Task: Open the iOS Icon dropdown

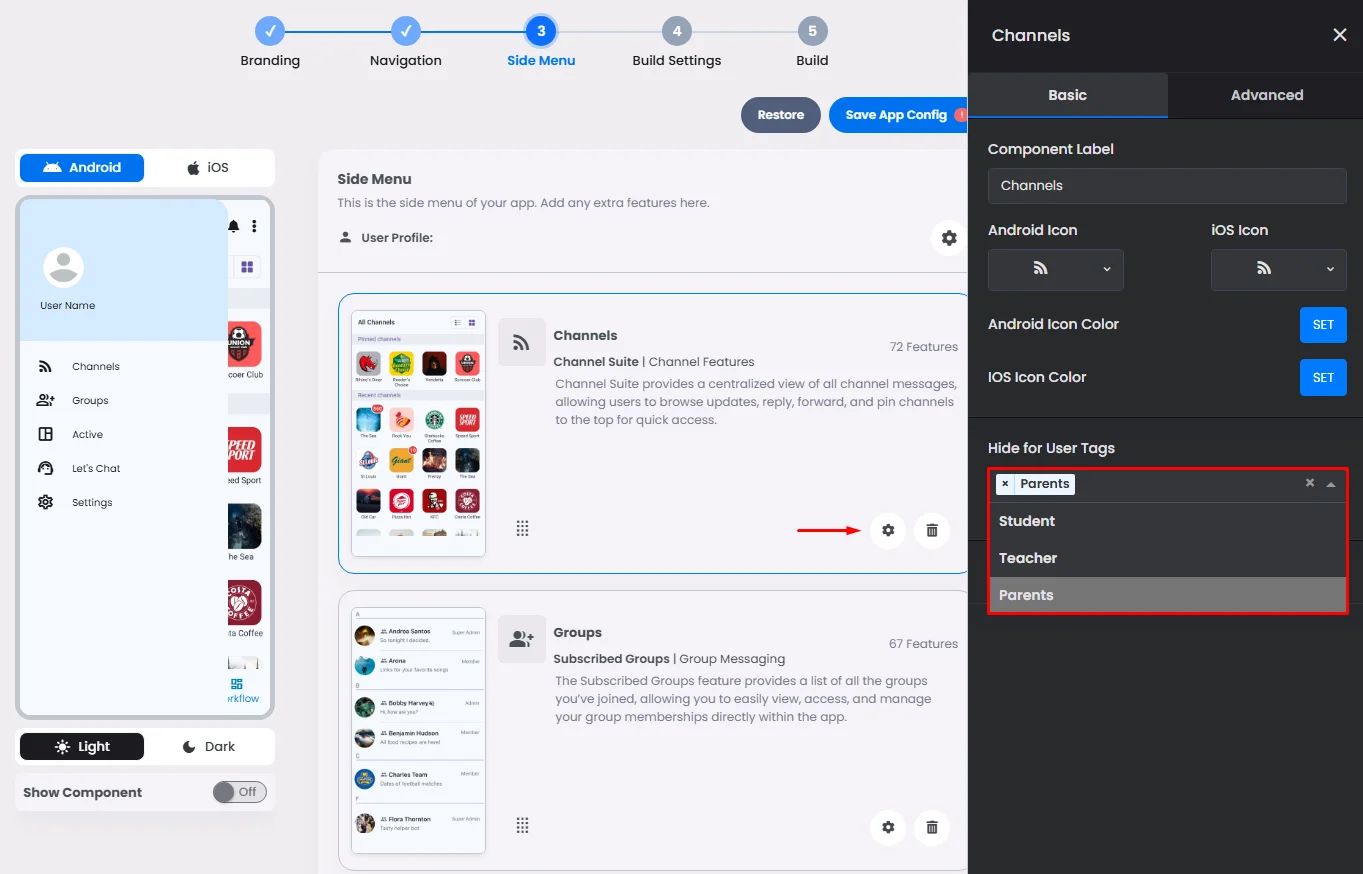Action: [1279, 269]
